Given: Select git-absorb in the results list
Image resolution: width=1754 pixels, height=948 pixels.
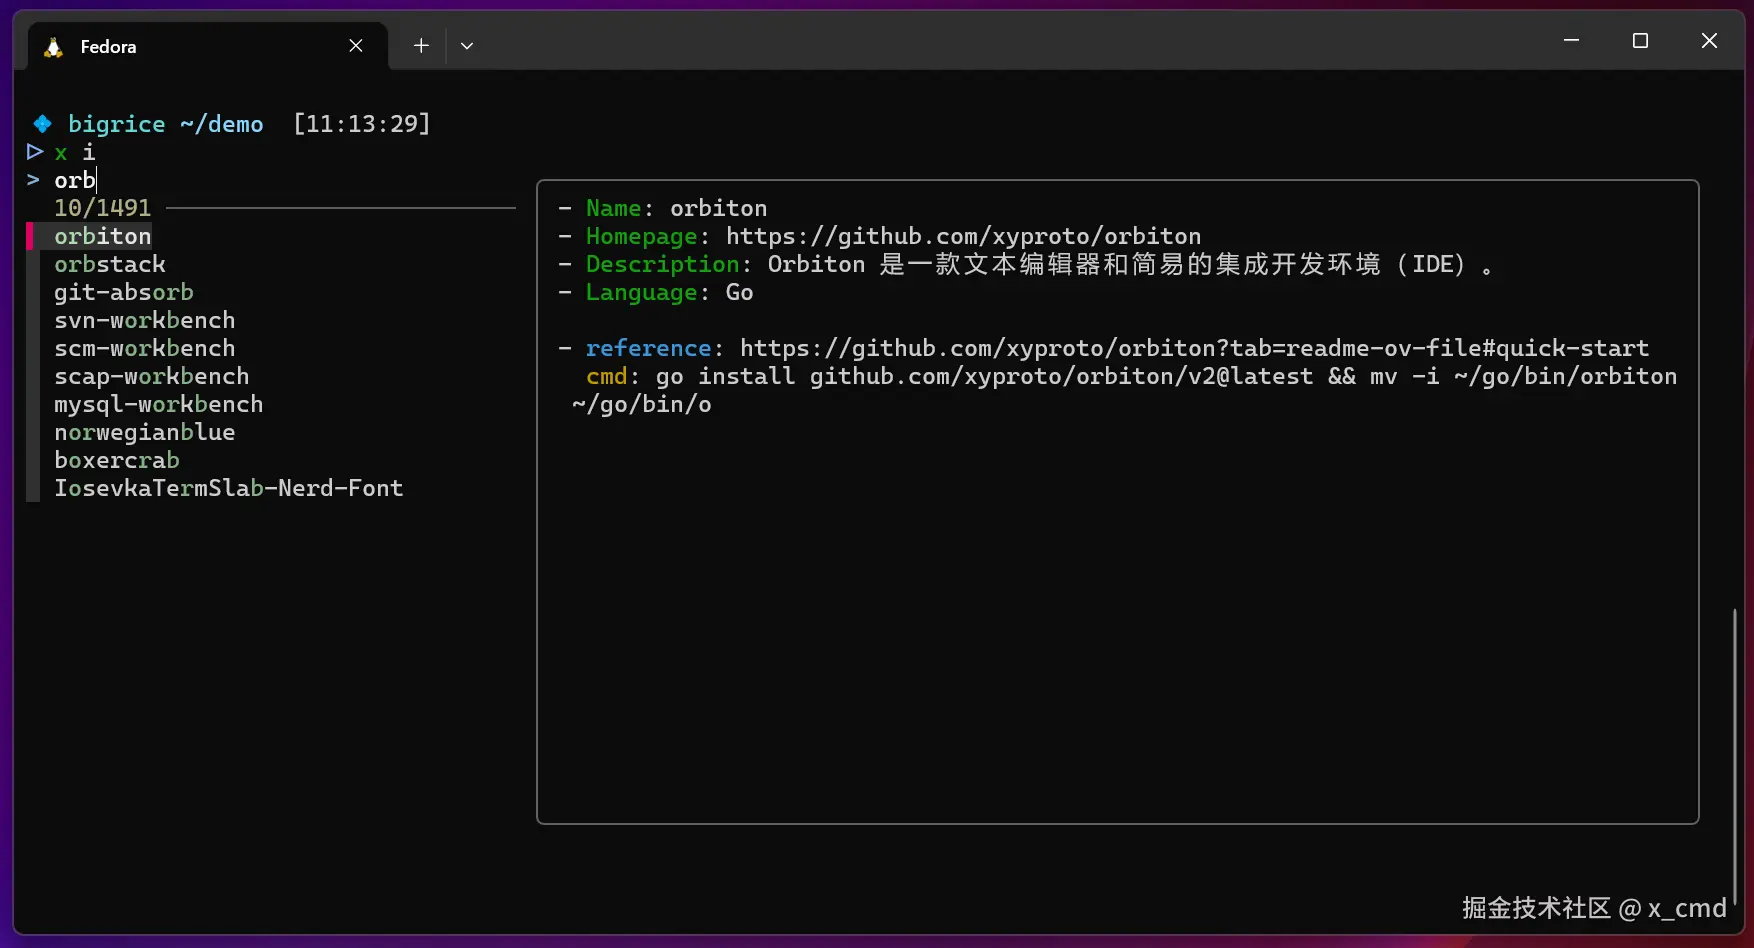Looking at the screenshot, I should pos(124,292).
